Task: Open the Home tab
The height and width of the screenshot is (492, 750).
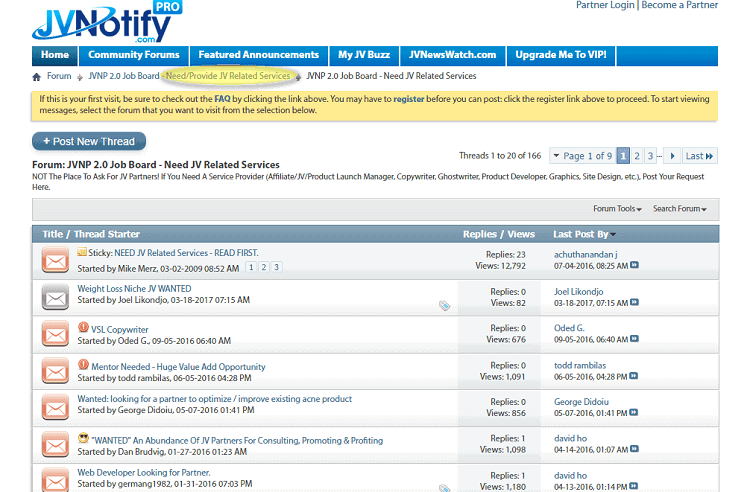Action: click(x=55, y=55)
